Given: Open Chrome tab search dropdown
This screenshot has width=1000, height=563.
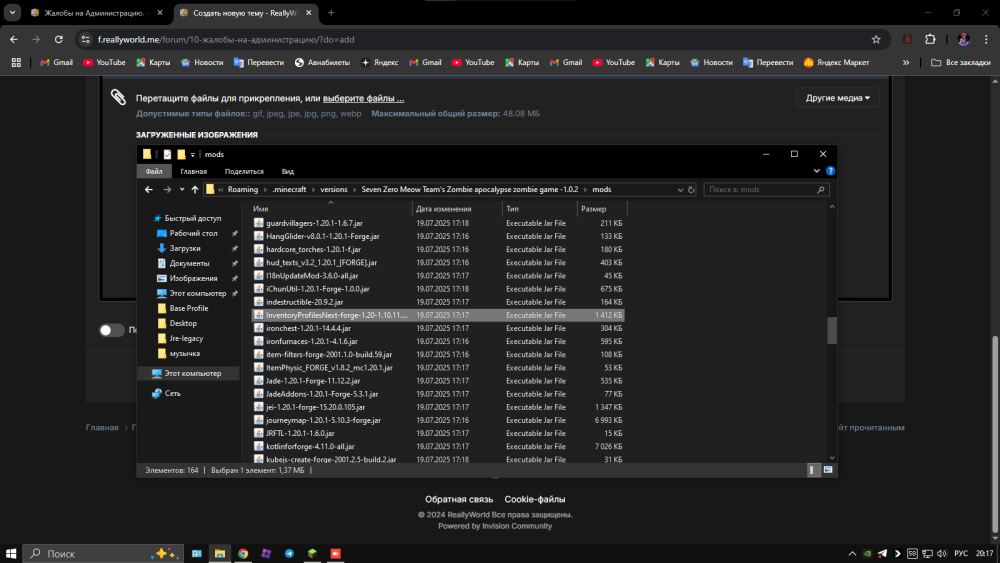Looking at the screenshot, I should 12,13.
